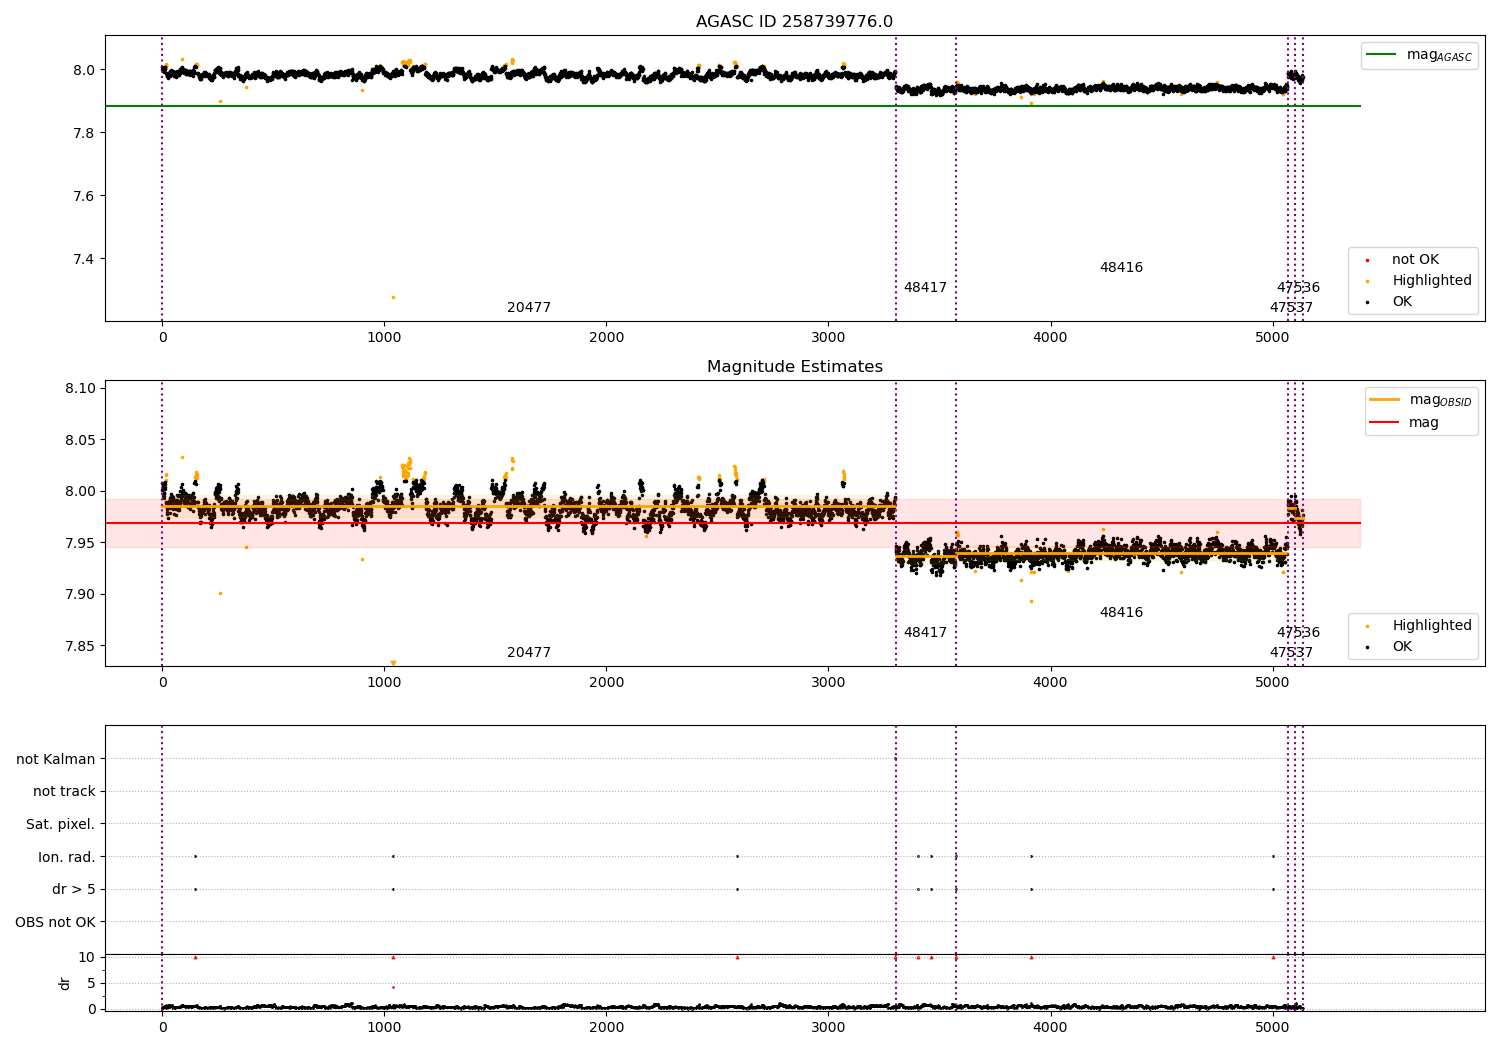This screenshot has width=1500, height=1050.
Task: Click orange outlier point near 7.3 in top plot
Action: point(393,297)
